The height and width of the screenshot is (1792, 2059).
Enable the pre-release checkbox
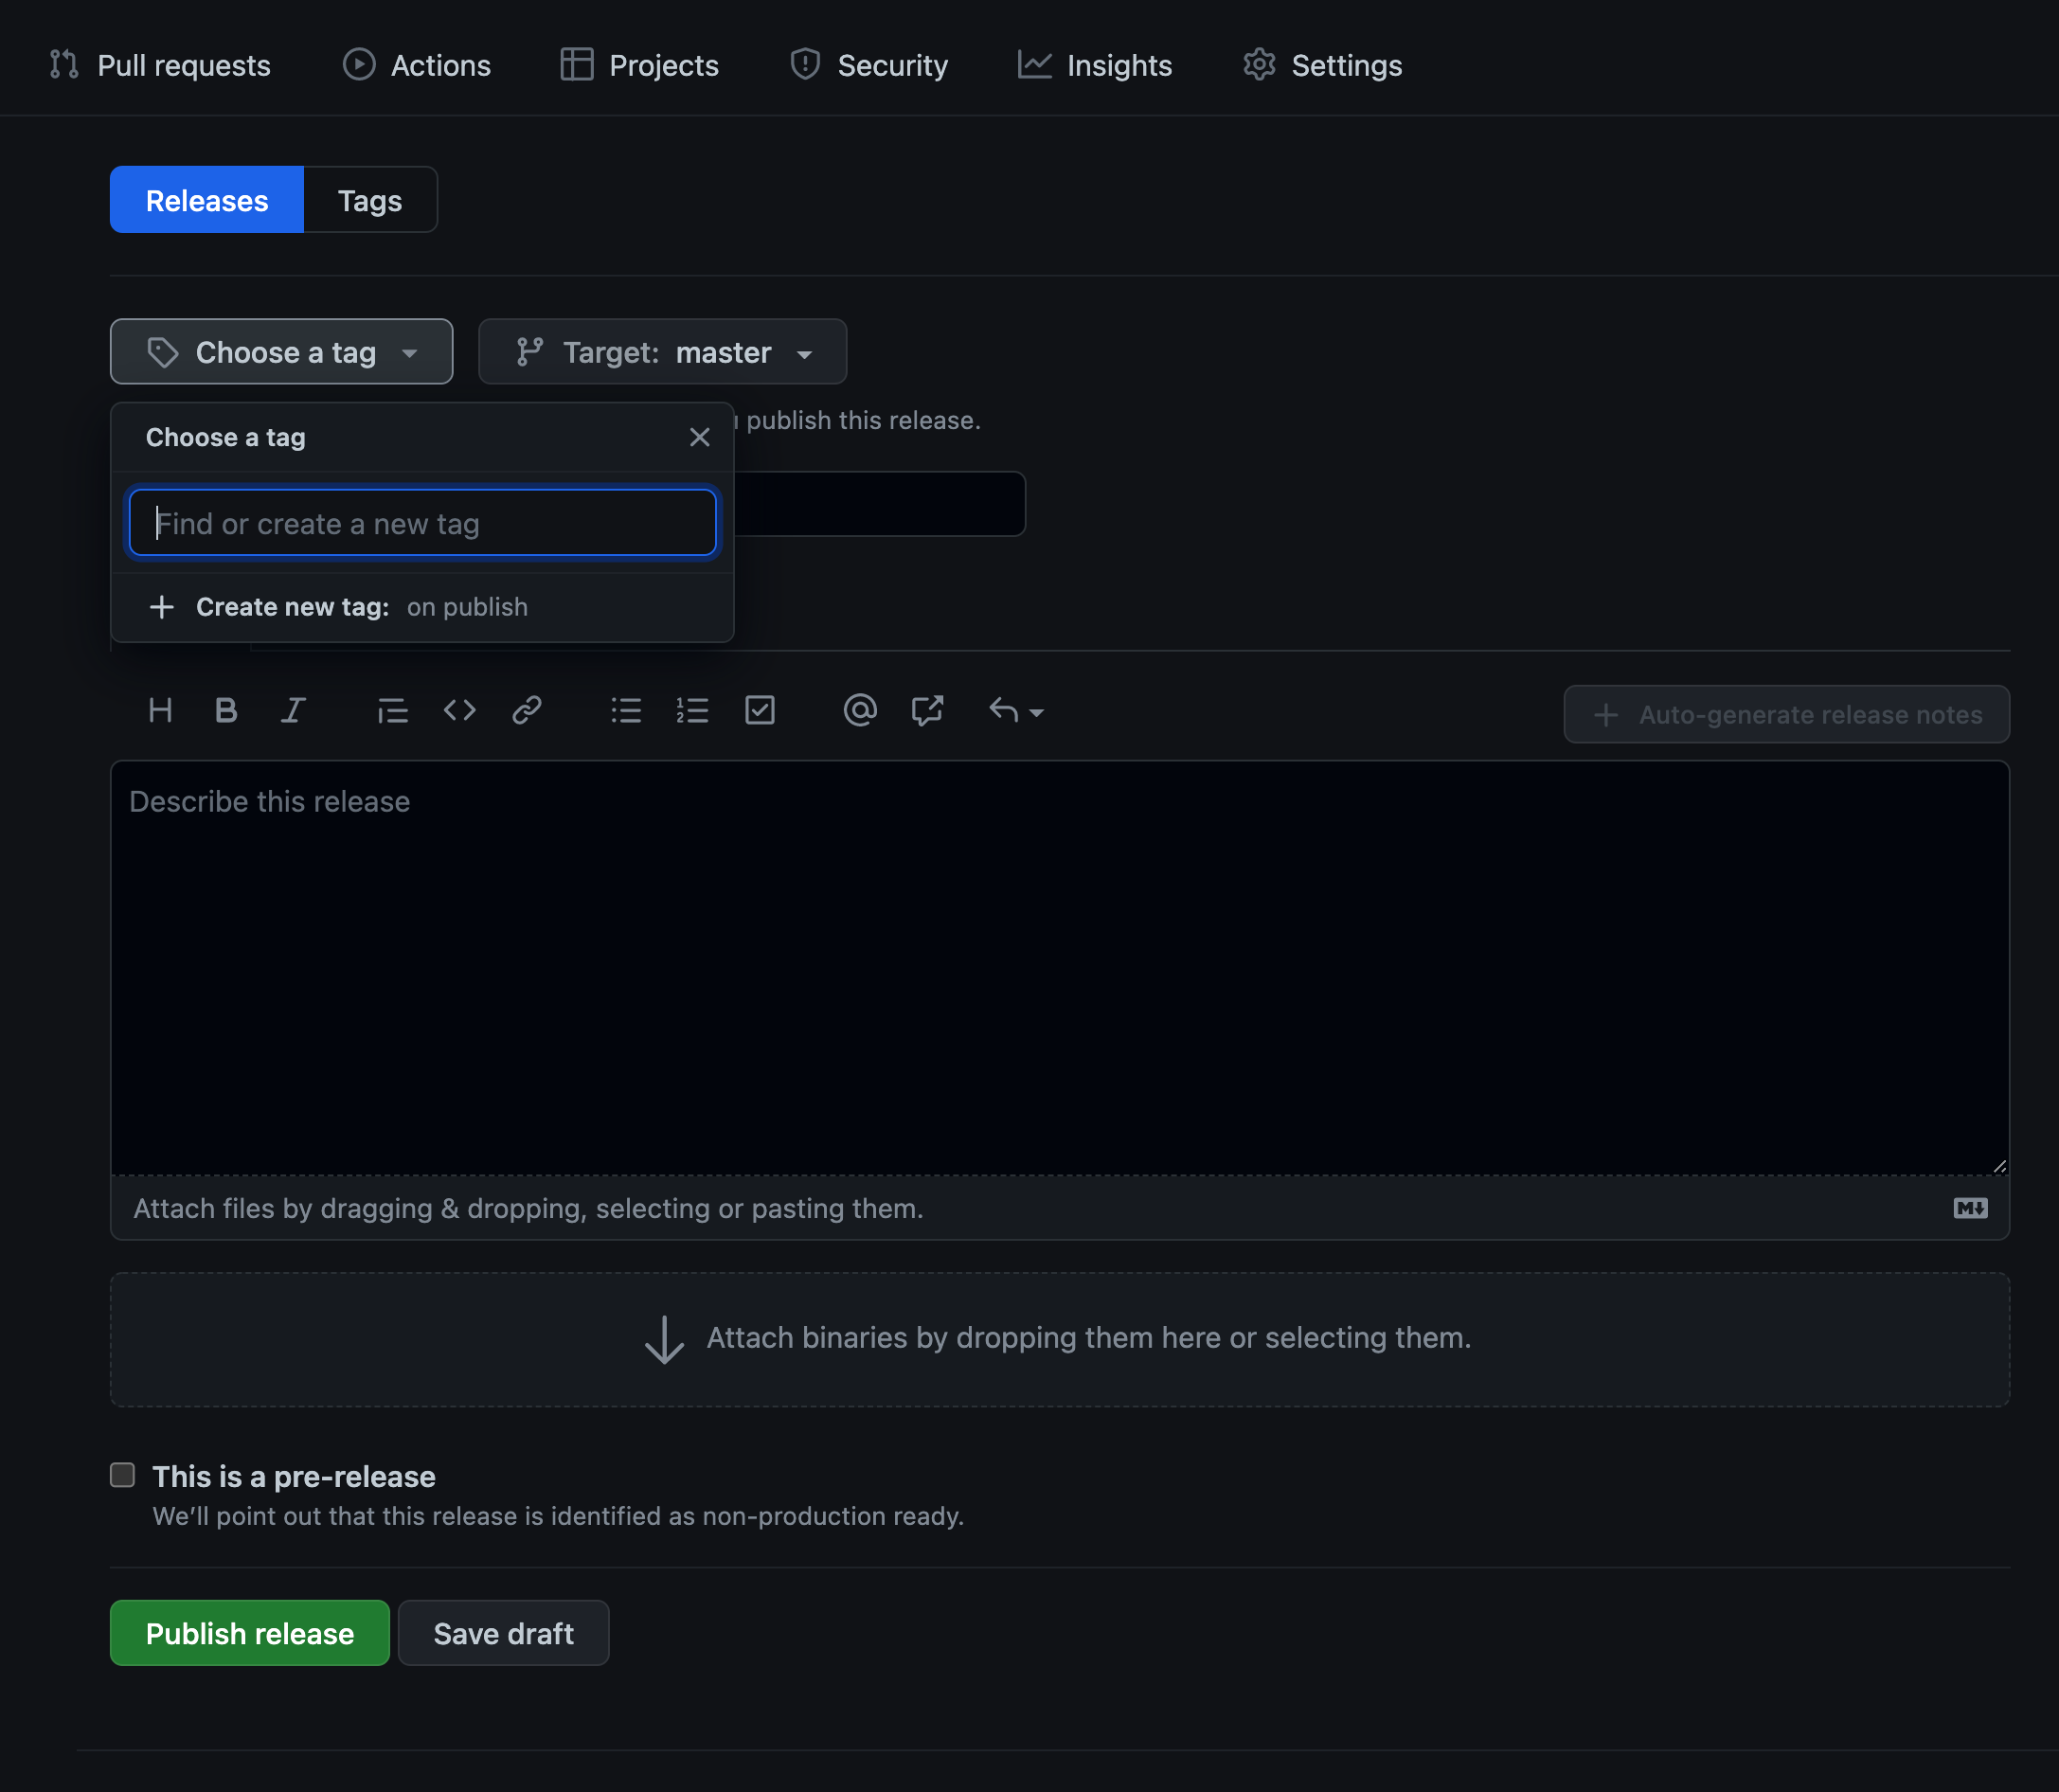point(122,1475)
